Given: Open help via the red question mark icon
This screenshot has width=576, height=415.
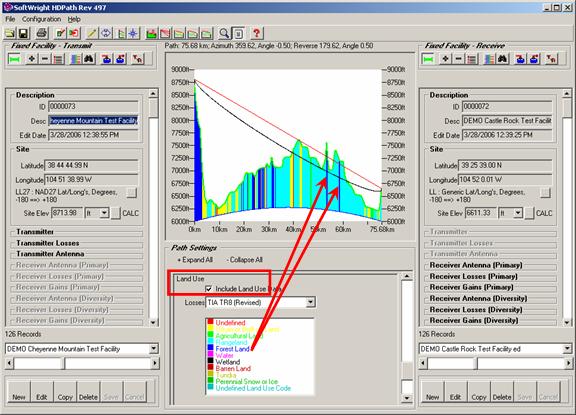Looking at the screenshot, I should [256, 33].
